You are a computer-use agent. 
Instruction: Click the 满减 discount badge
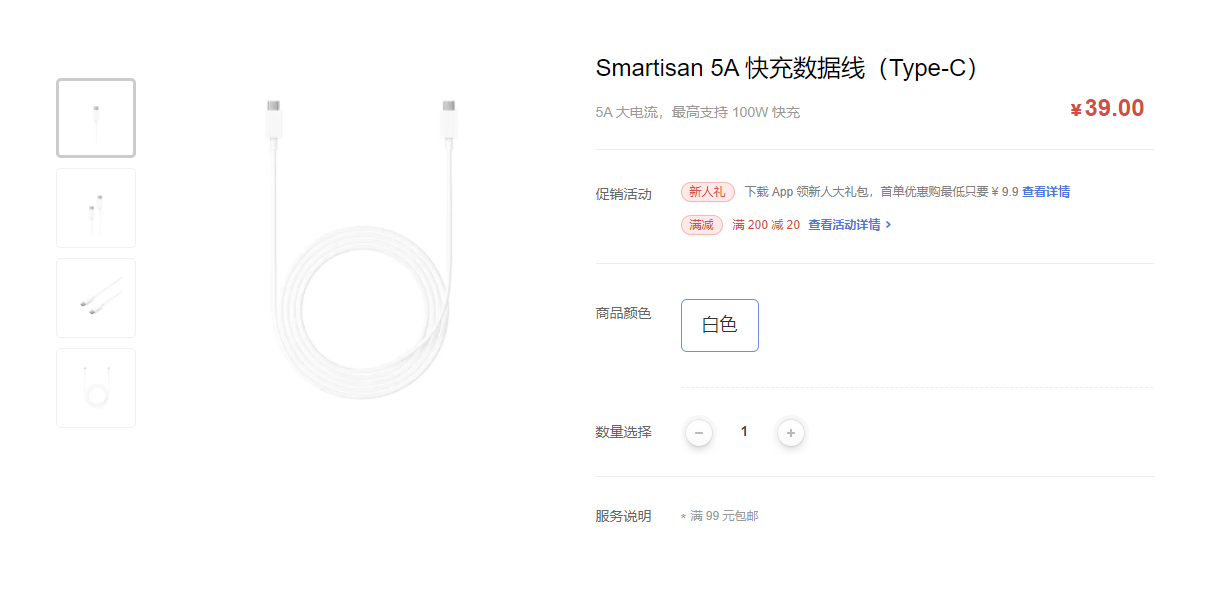pyautogui.click(x=702, y=225)
